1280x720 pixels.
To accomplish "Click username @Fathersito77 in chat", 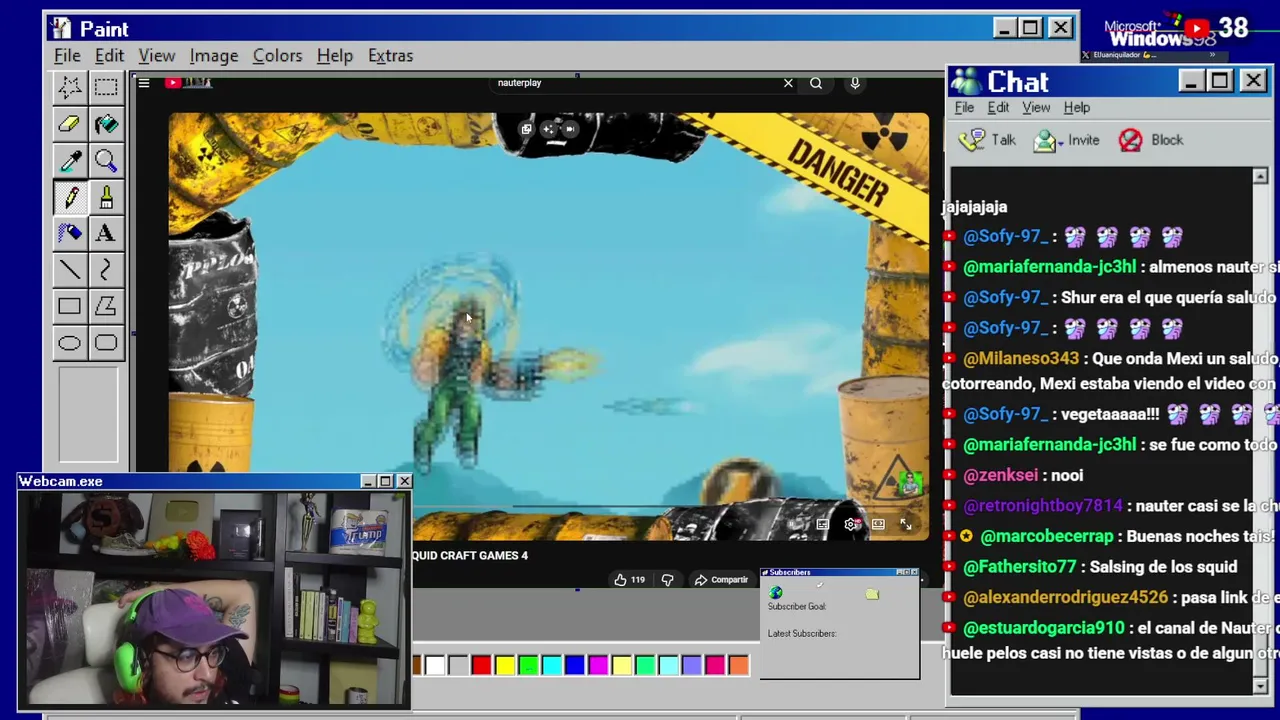I will pyautogui.click(x=1020, y=567).
